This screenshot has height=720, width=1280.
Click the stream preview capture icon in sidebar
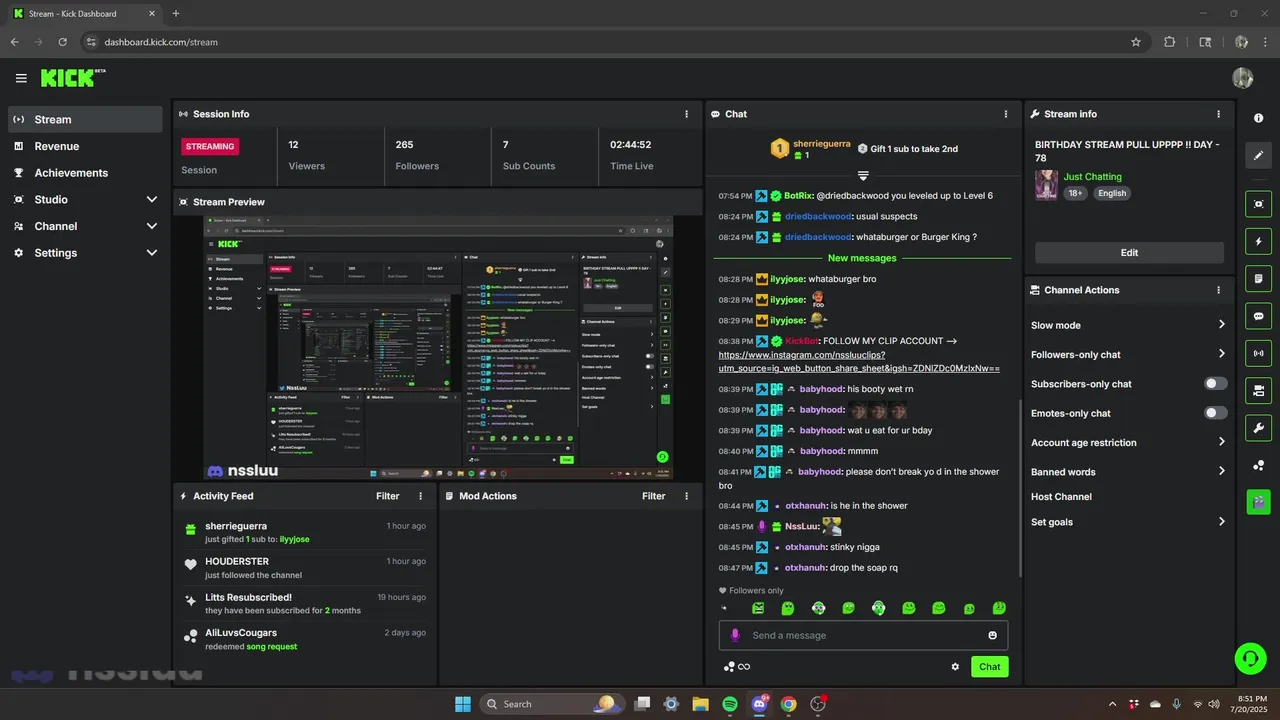point(1258,204)
